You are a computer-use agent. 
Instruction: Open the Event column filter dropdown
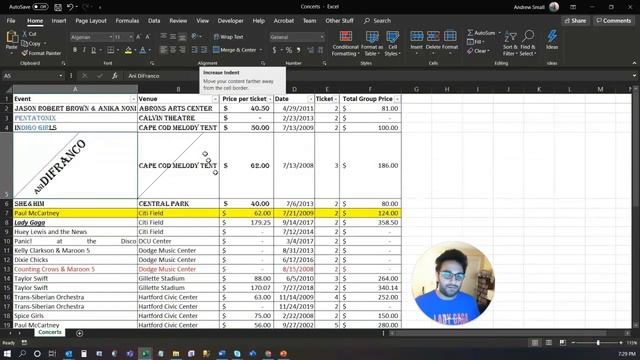pyautogui.click(x=133, y=99)
